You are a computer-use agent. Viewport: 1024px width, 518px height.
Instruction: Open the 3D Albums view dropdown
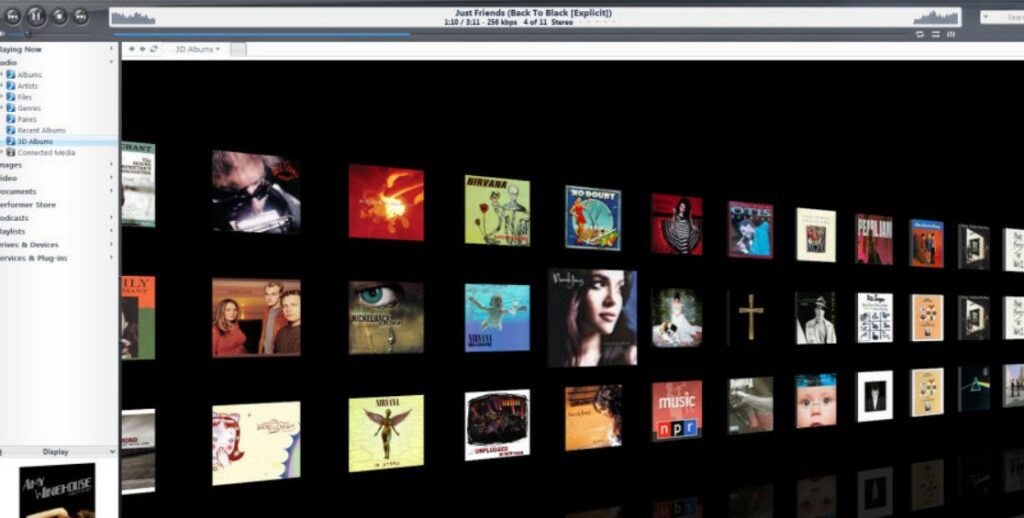197,49
